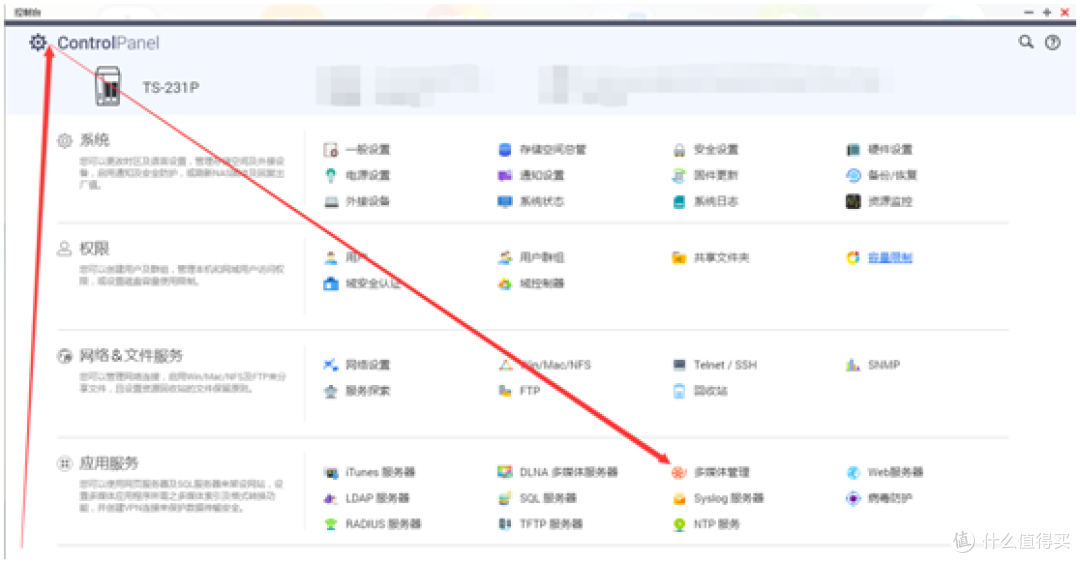This screenshot has width=1080, height=563.
Task: Open Telnet / SSH settings
Action: [724, 365]
